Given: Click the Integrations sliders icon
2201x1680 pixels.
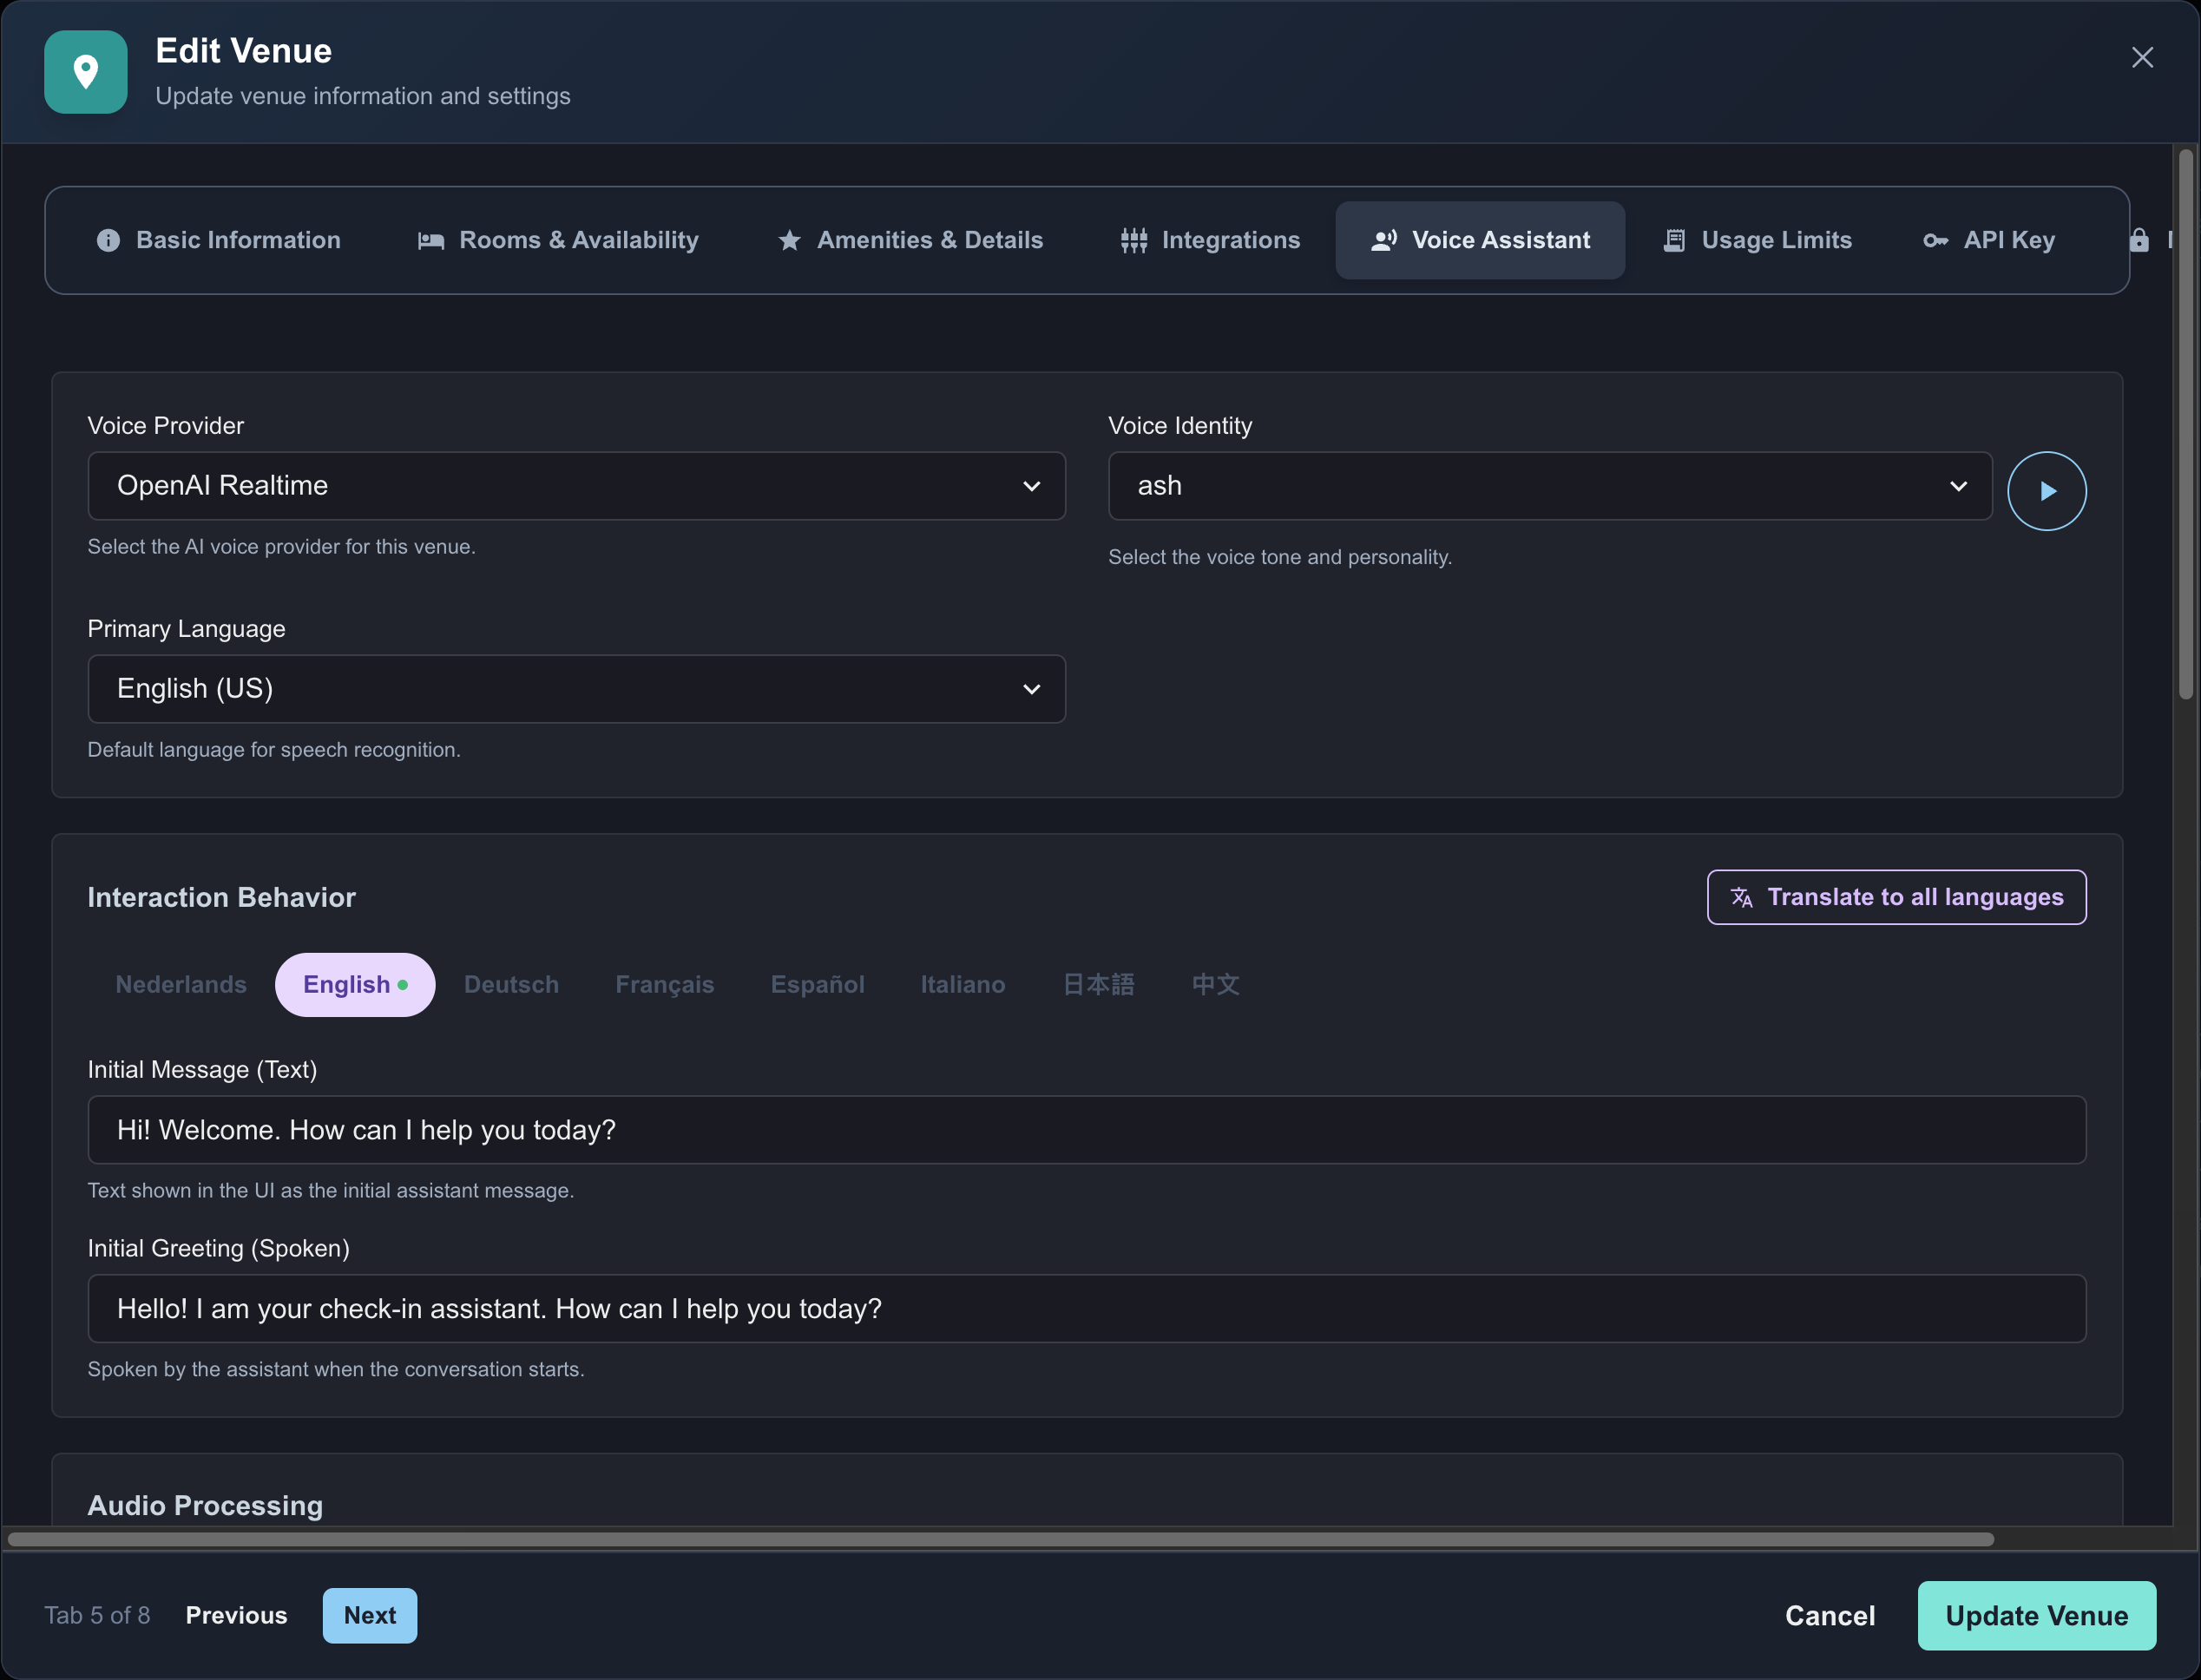Looking at the screenshot, I should click(x=1134, y=241).
